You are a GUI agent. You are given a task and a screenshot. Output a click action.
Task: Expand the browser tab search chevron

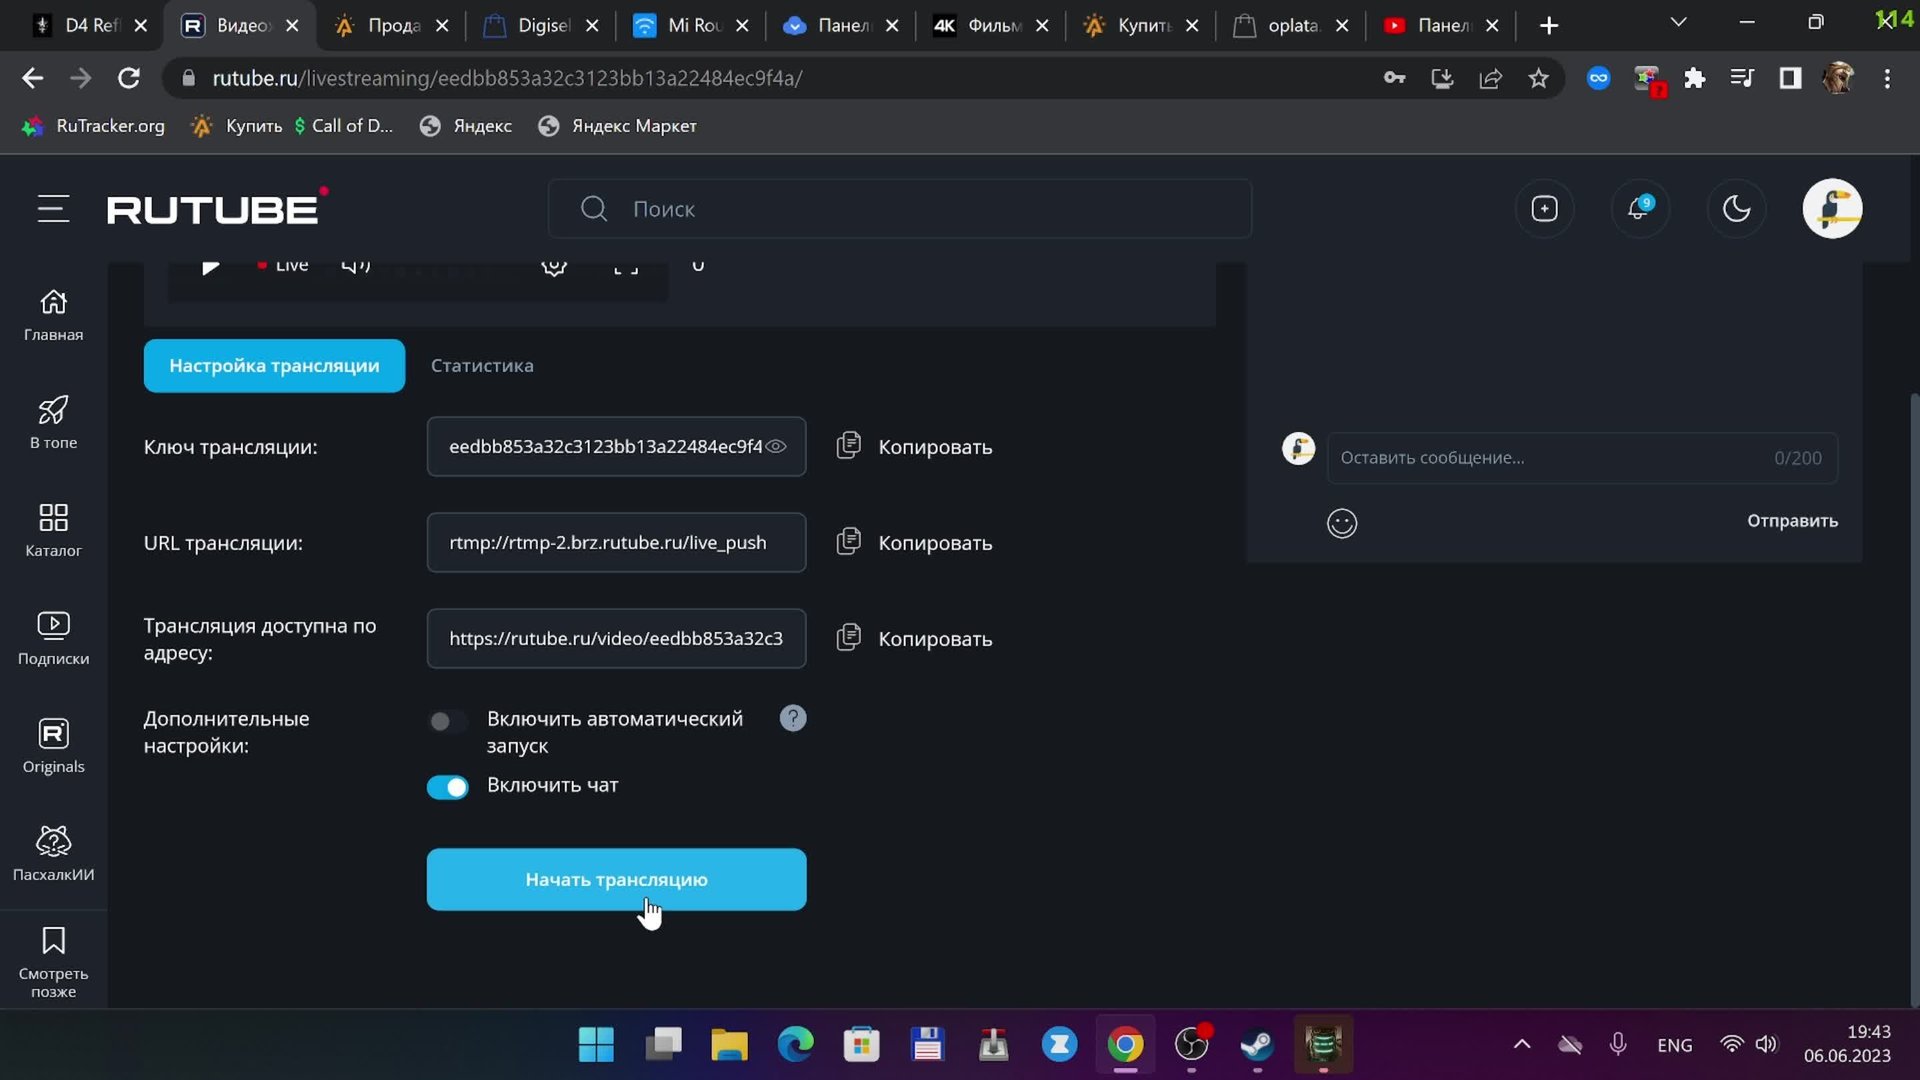pyautogui.click(x=1678, y=23)
